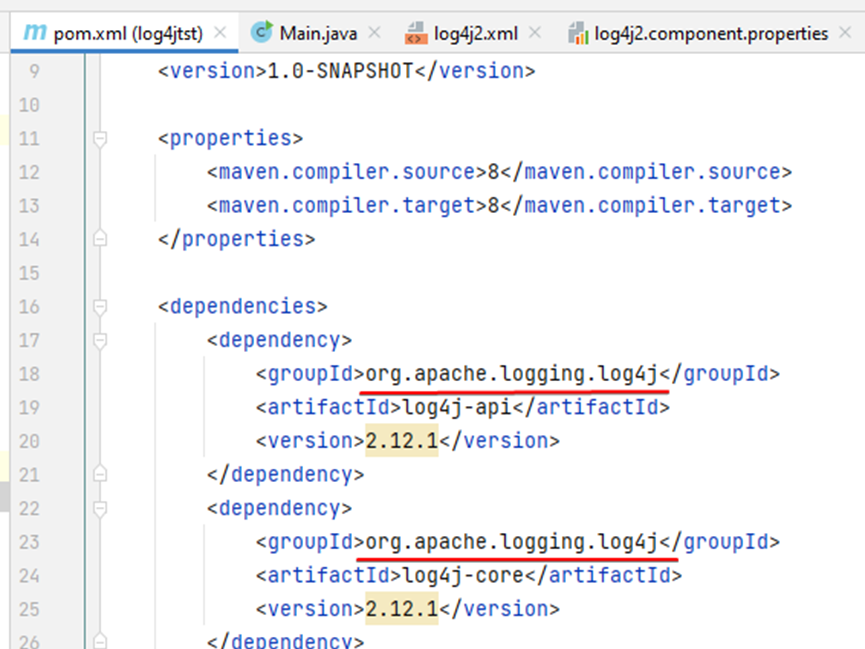
Task: Open the log4j2.component.properties tab
Action: (711, 33)
